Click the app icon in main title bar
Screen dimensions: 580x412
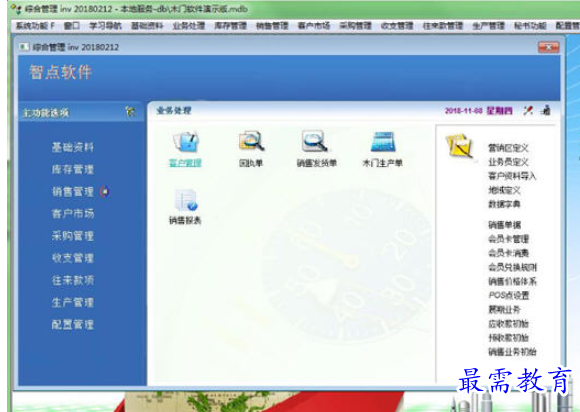click(x=16, y=9)
